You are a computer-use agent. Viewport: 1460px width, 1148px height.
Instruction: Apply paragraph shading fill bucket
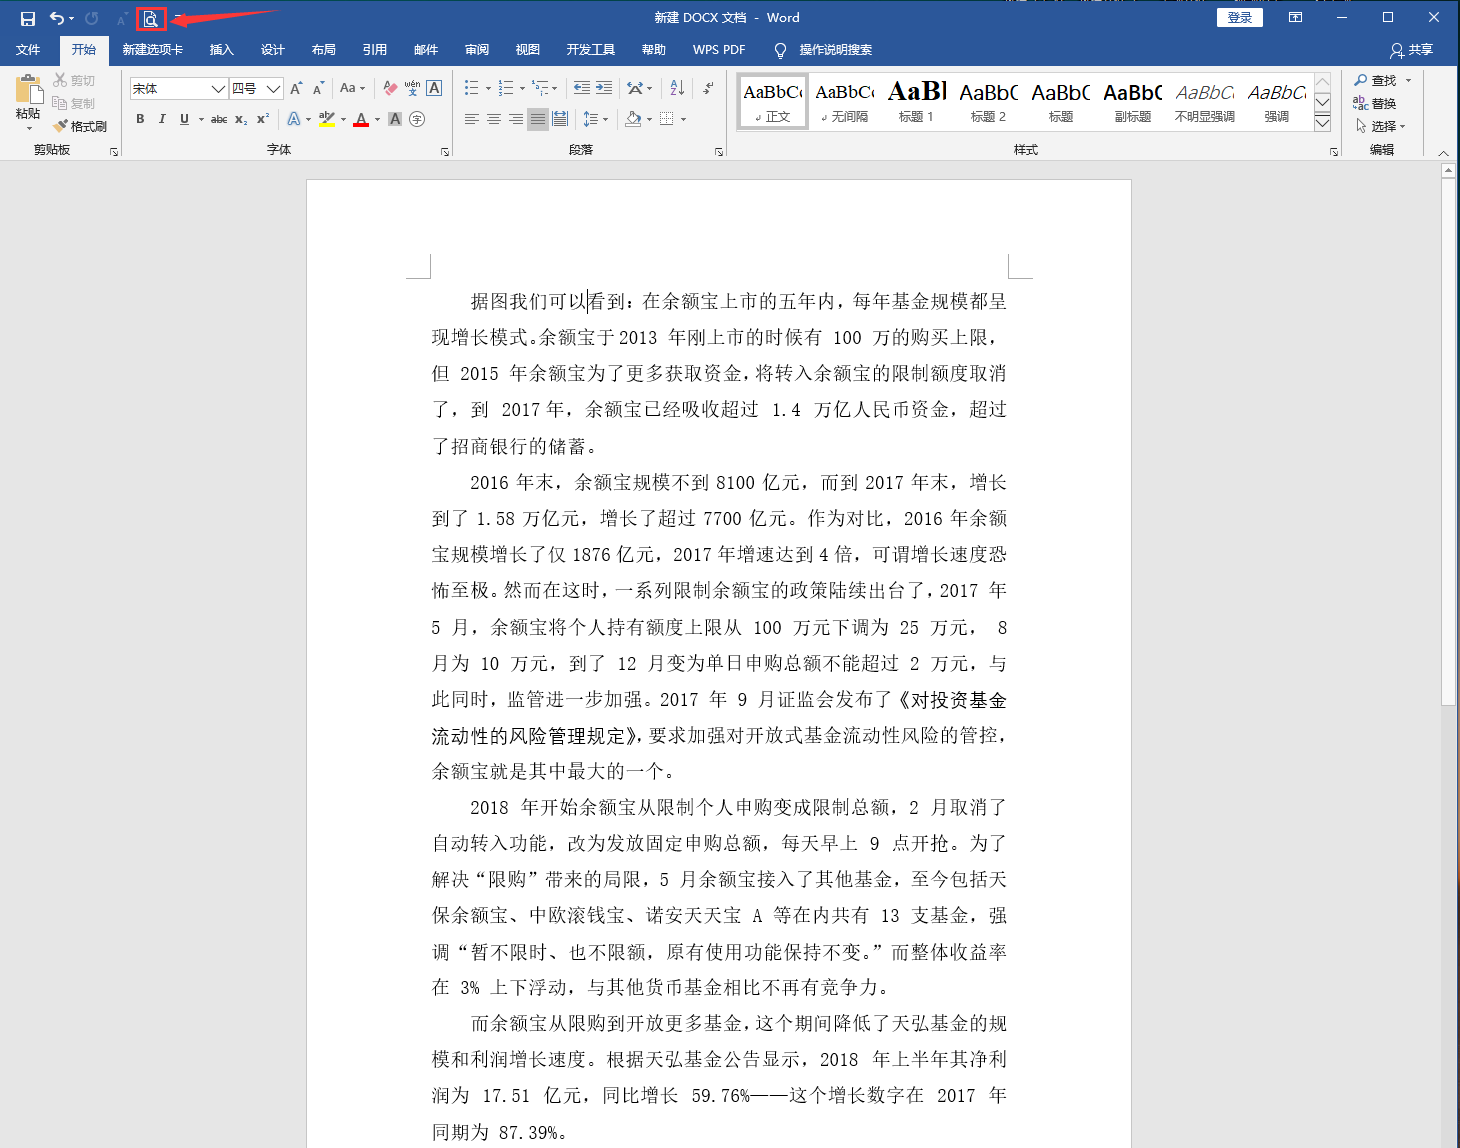(x=633, y=119)
